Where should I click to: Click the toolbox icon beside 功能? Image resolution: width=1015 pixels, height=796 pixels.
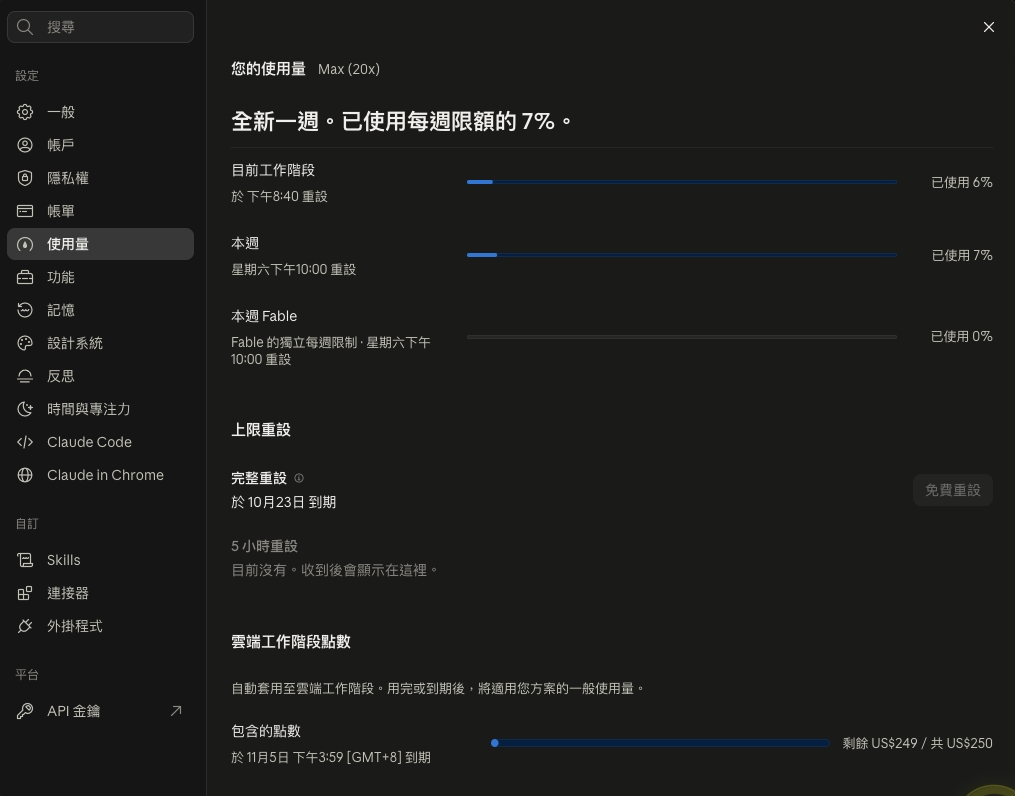(x=25, y=277)
